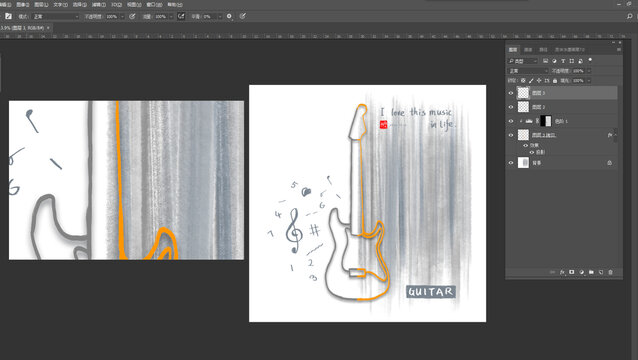
Task: Lock layer position icon
Action: (x=539, y=81)
